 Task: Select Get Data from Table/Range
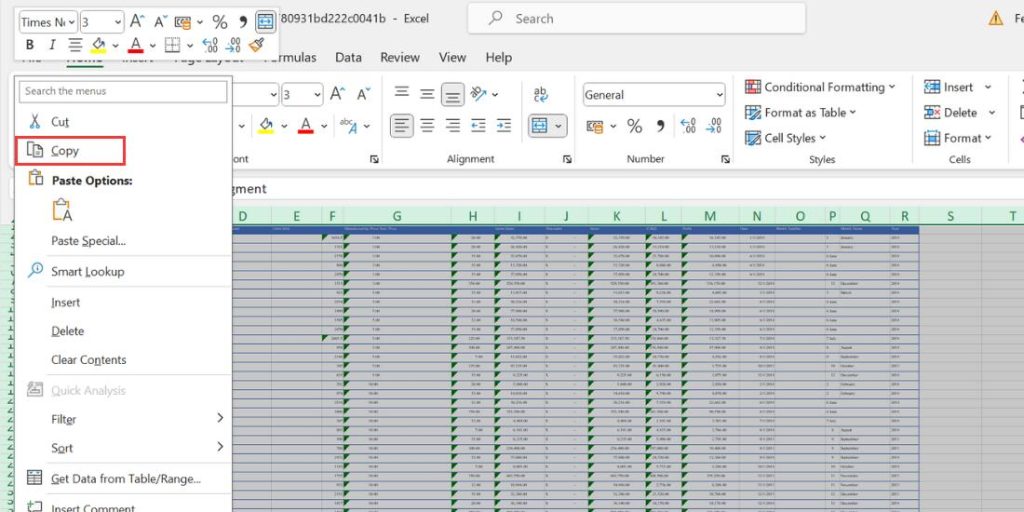pyautogui.click(x=123, y=479)
